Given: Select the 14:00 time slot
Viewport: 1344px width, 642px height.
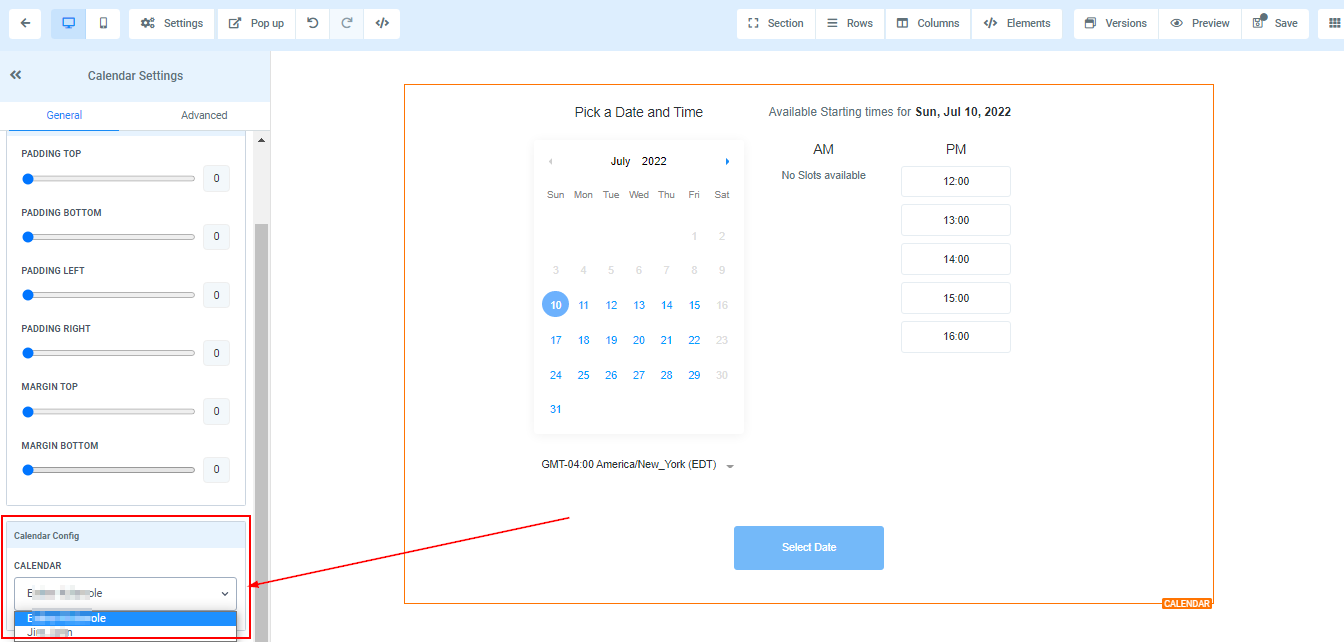Looking at the screenshot, I should [955, 259].
